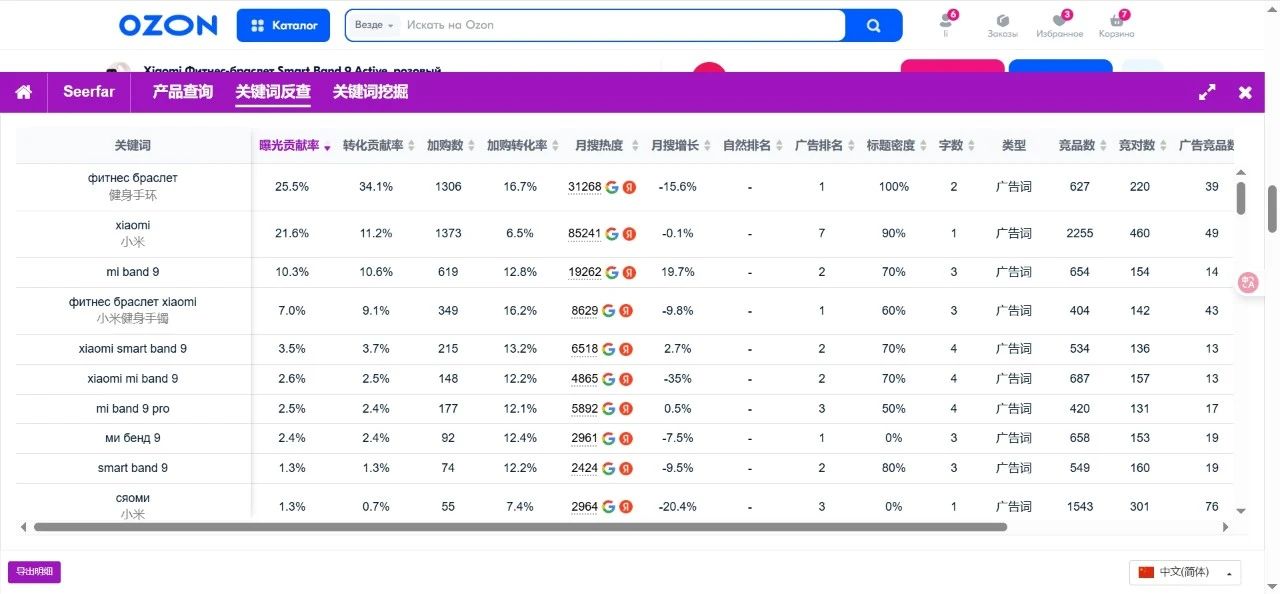
Task: Open Google search for mi band 9 row
Action: point(611,272)
